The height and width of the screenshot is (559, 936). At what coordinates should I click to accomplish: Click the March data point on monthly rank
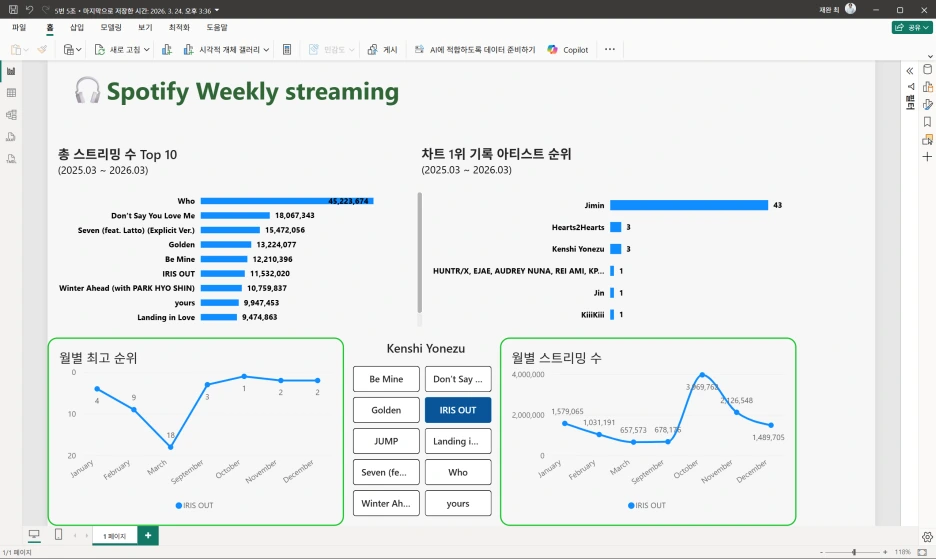click(x=171, y=447)
